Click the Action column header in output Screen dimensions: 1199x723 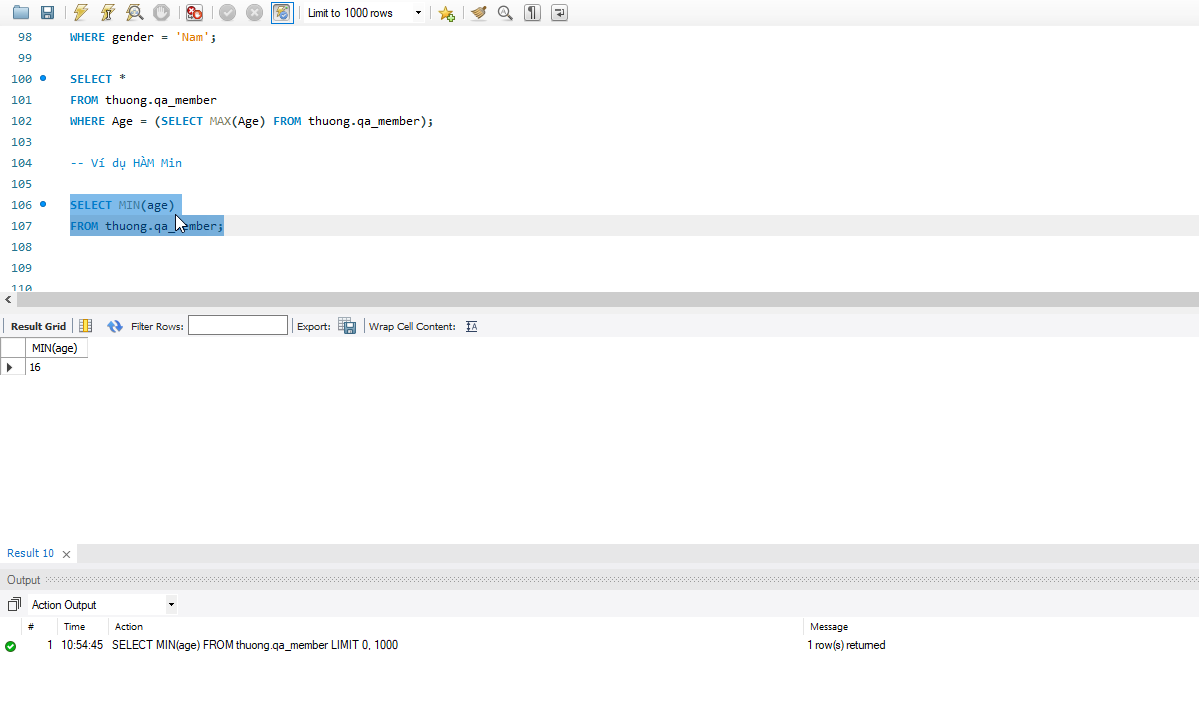click(128, 627)
